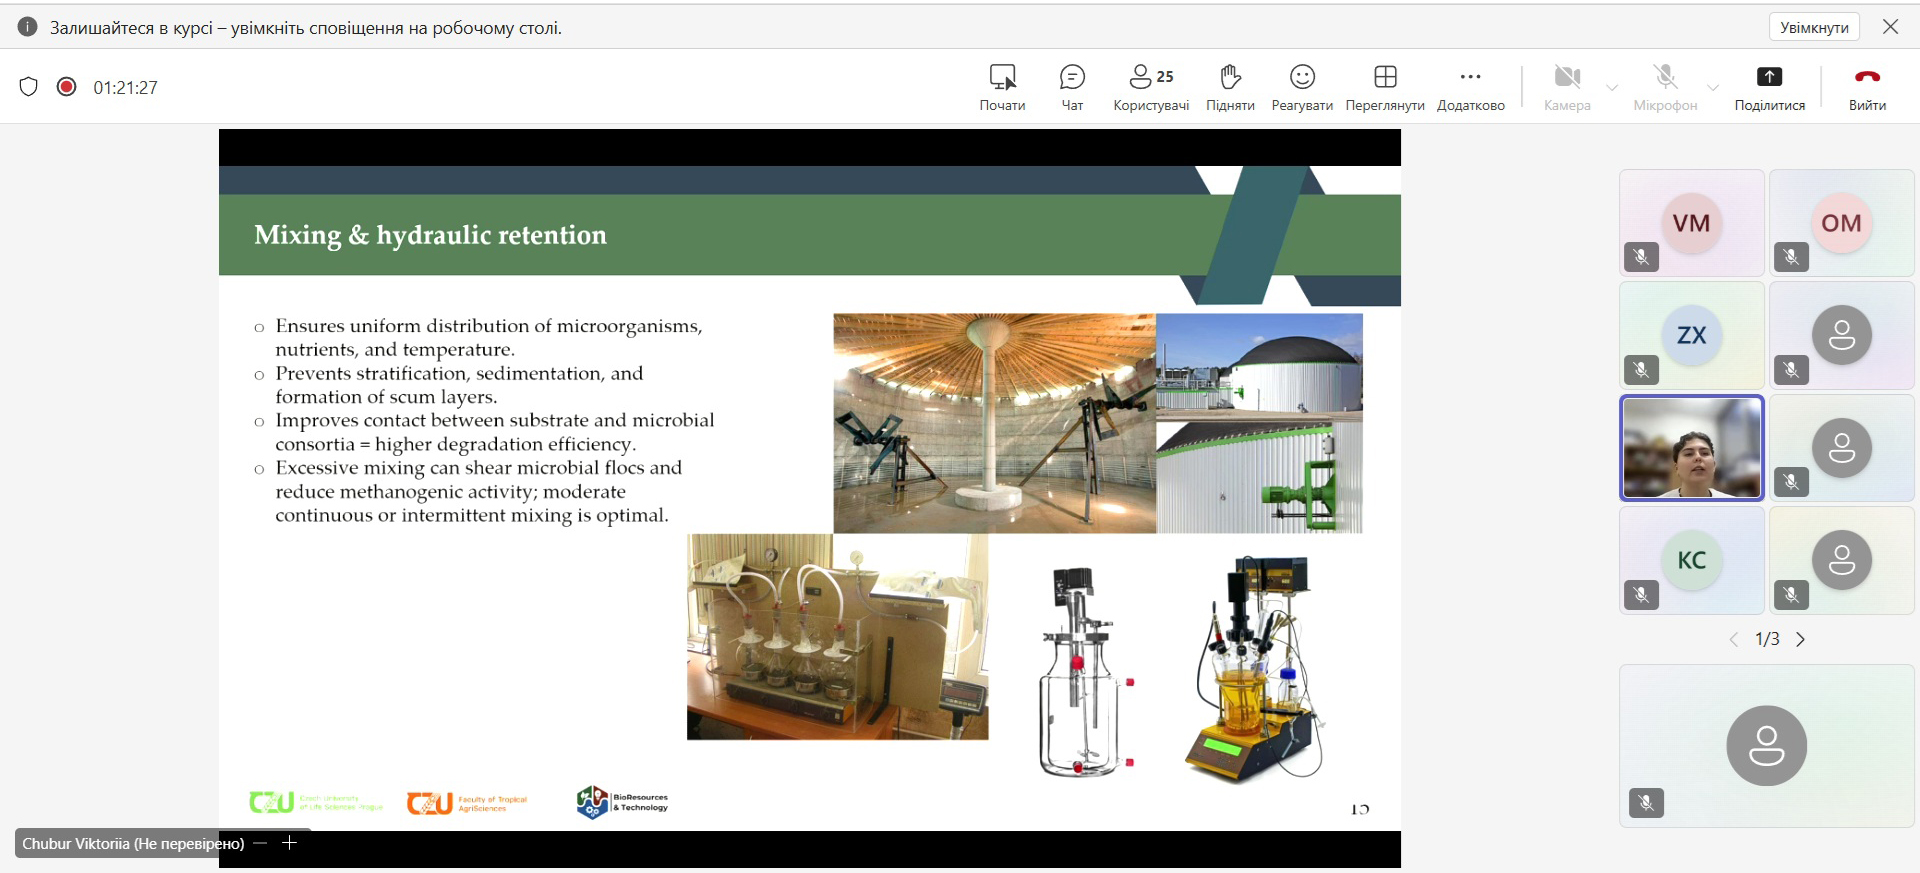Expand the microphone options dropdown arrow
Viewport: 1920px width, 873px height.
pyautogui.click(x=1713, y=87)
